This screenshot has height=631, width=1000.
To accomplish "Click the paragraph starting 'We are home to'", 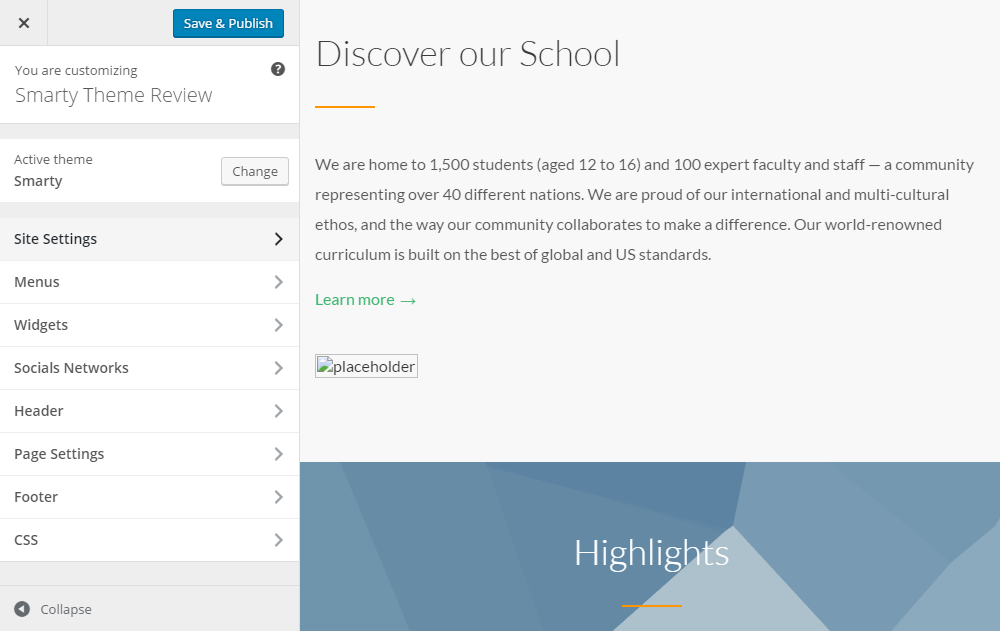I will [644, 209].
